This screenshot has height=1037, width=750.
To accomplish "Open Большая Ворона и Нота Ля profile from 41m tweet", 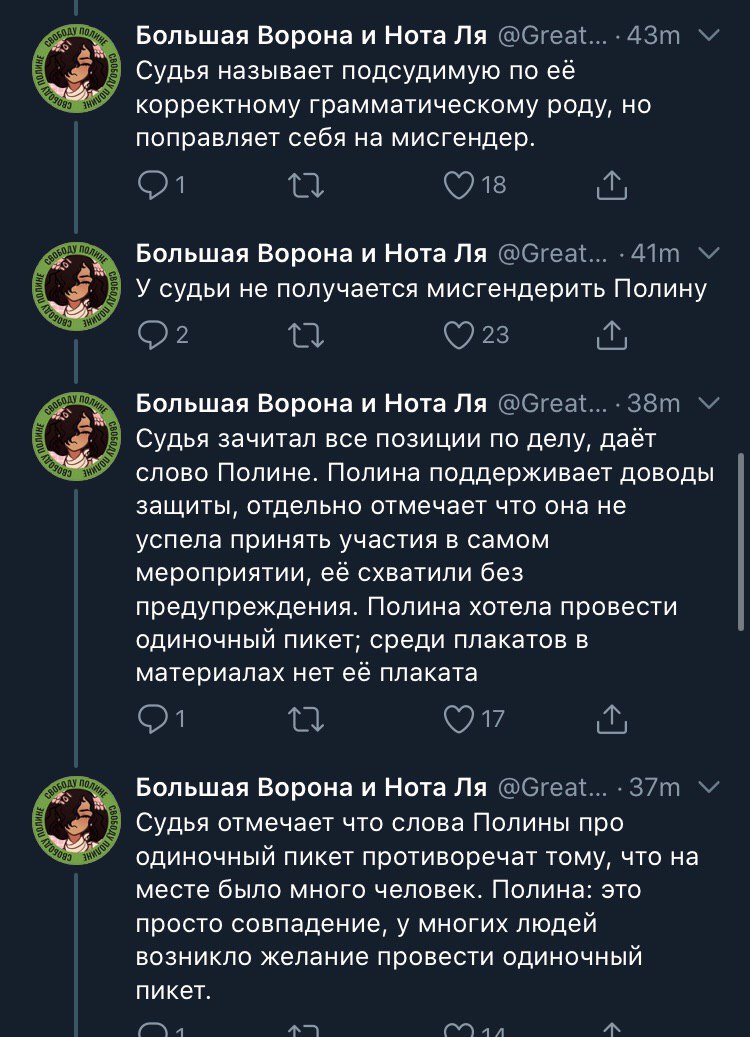I will point(310,254).
